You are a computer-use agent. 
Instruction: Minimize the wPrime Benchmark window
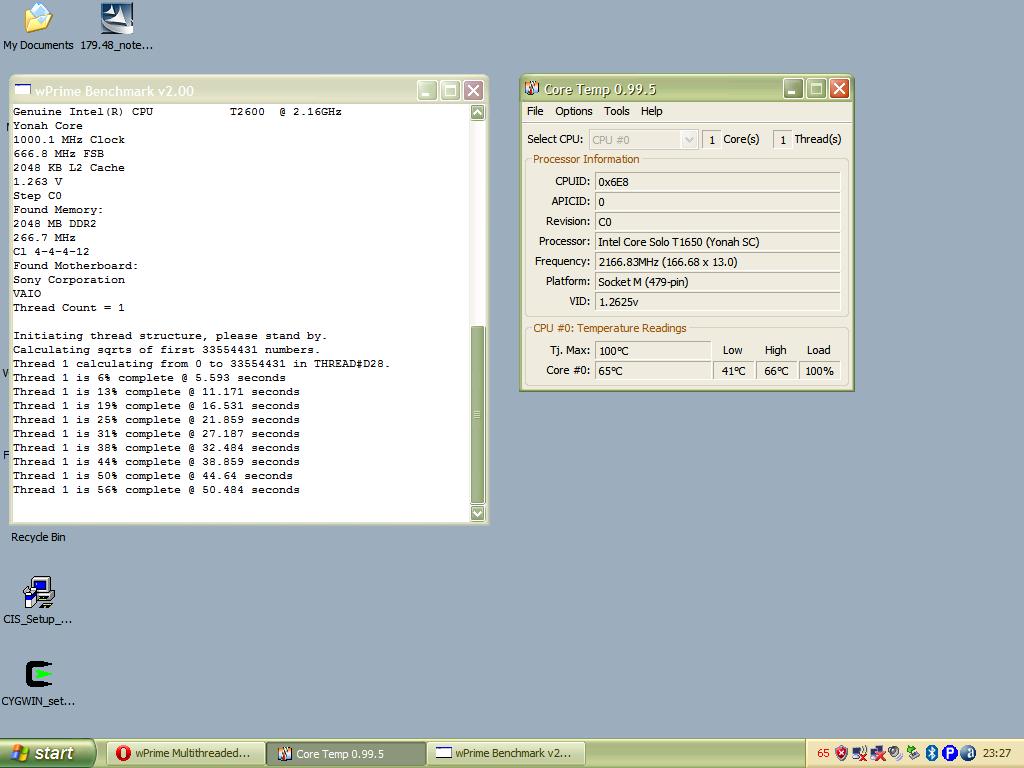point(427,91)
